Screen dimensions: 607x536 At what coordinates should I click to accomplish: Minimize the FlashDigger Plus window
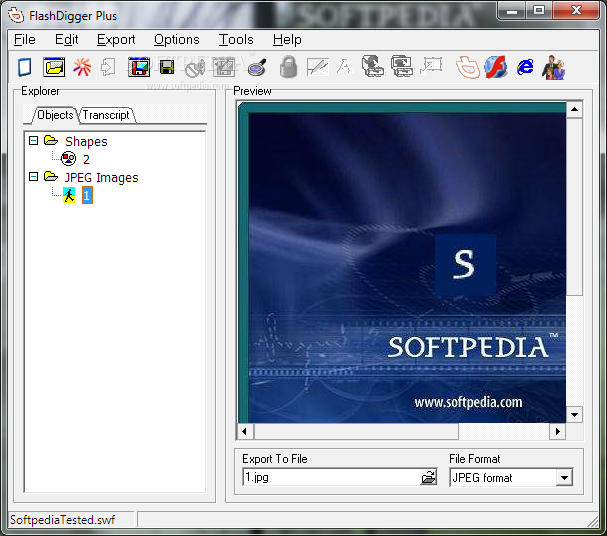512,11
